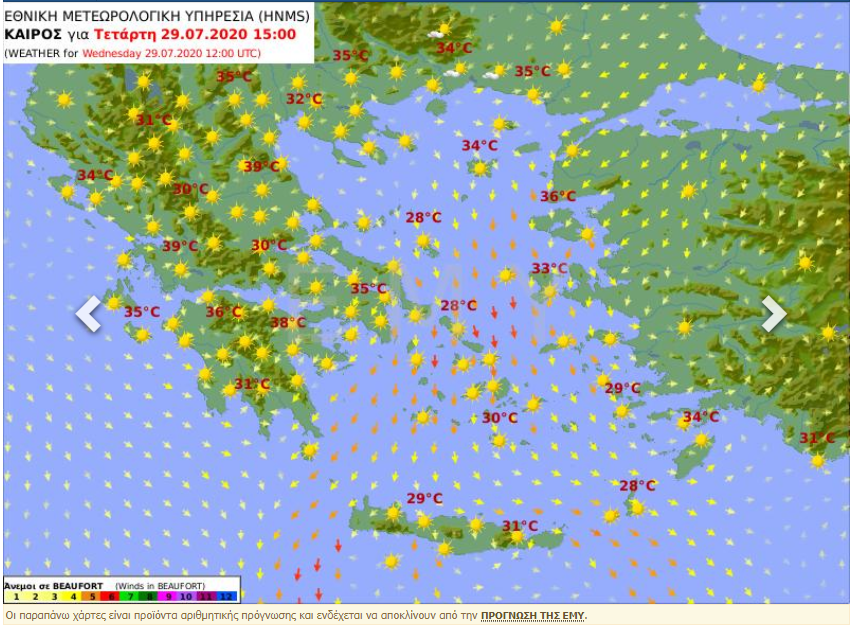Viewport: 853px width, 630px height.
Task: Click the 29°C label north of Crete
Action: [424, 498]
